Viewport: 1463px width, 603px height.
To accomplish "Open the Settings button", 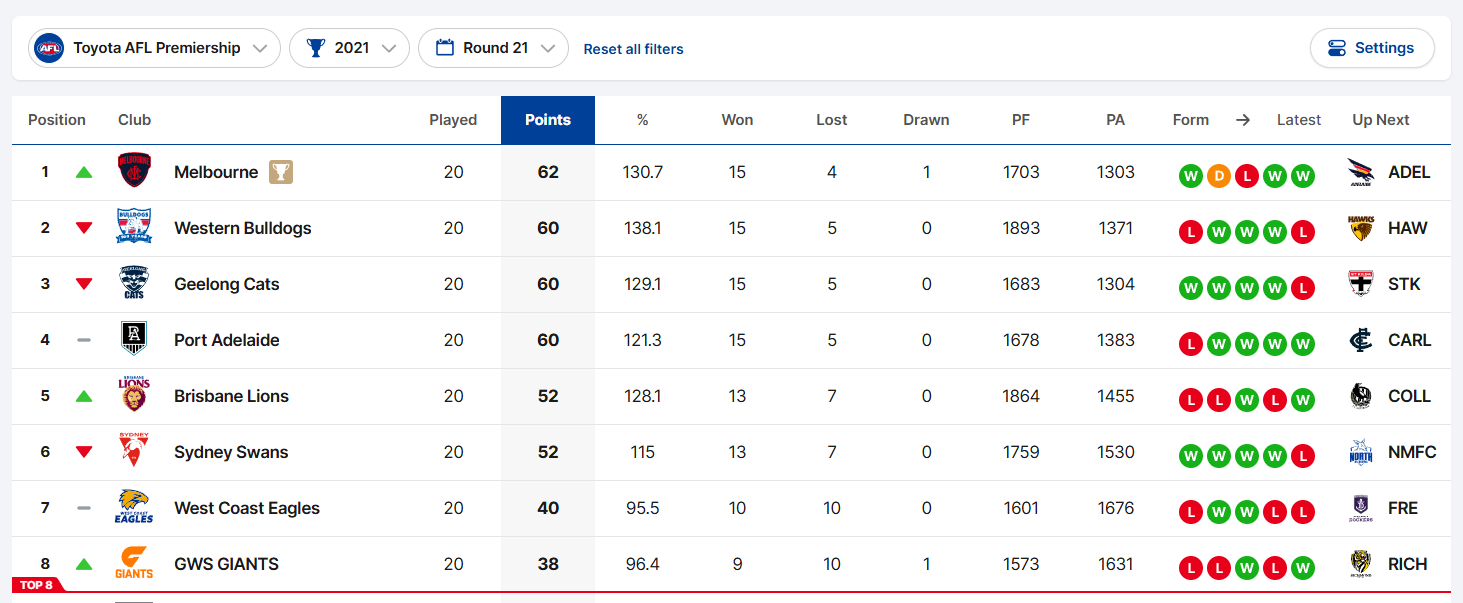I will pos(1372,48).
